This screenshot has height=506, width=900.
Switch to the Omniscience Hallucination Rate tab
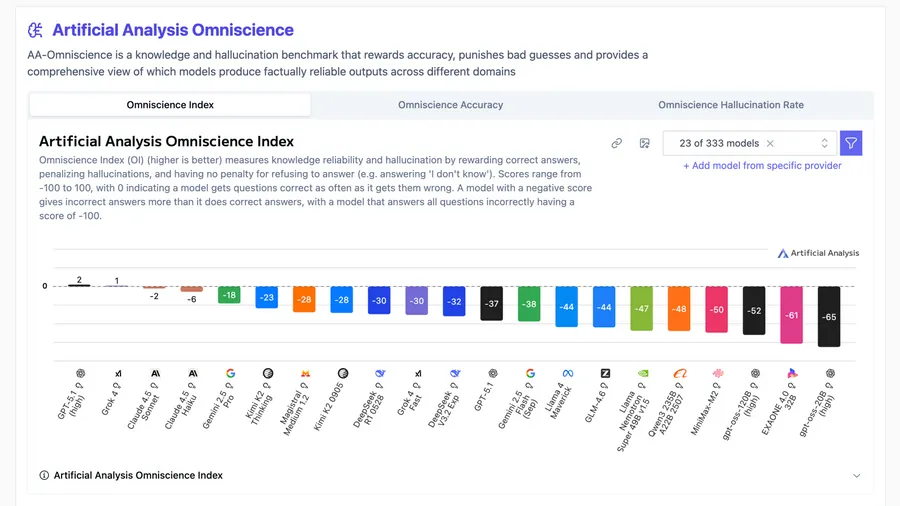[x=730, y=105]
